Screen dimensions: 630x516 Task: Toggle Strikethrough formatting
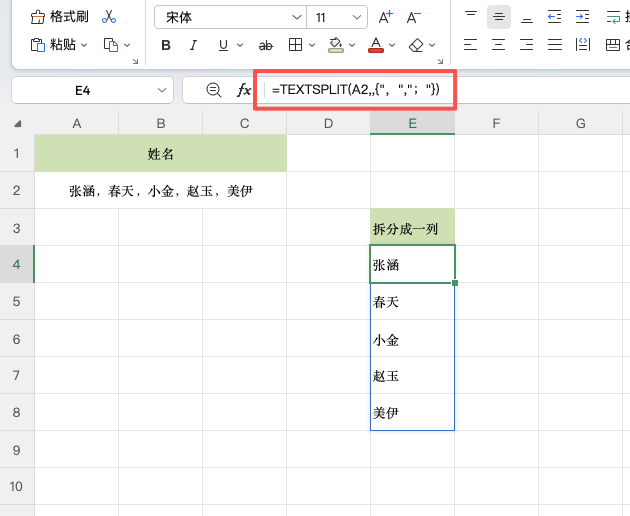[266, 45]
